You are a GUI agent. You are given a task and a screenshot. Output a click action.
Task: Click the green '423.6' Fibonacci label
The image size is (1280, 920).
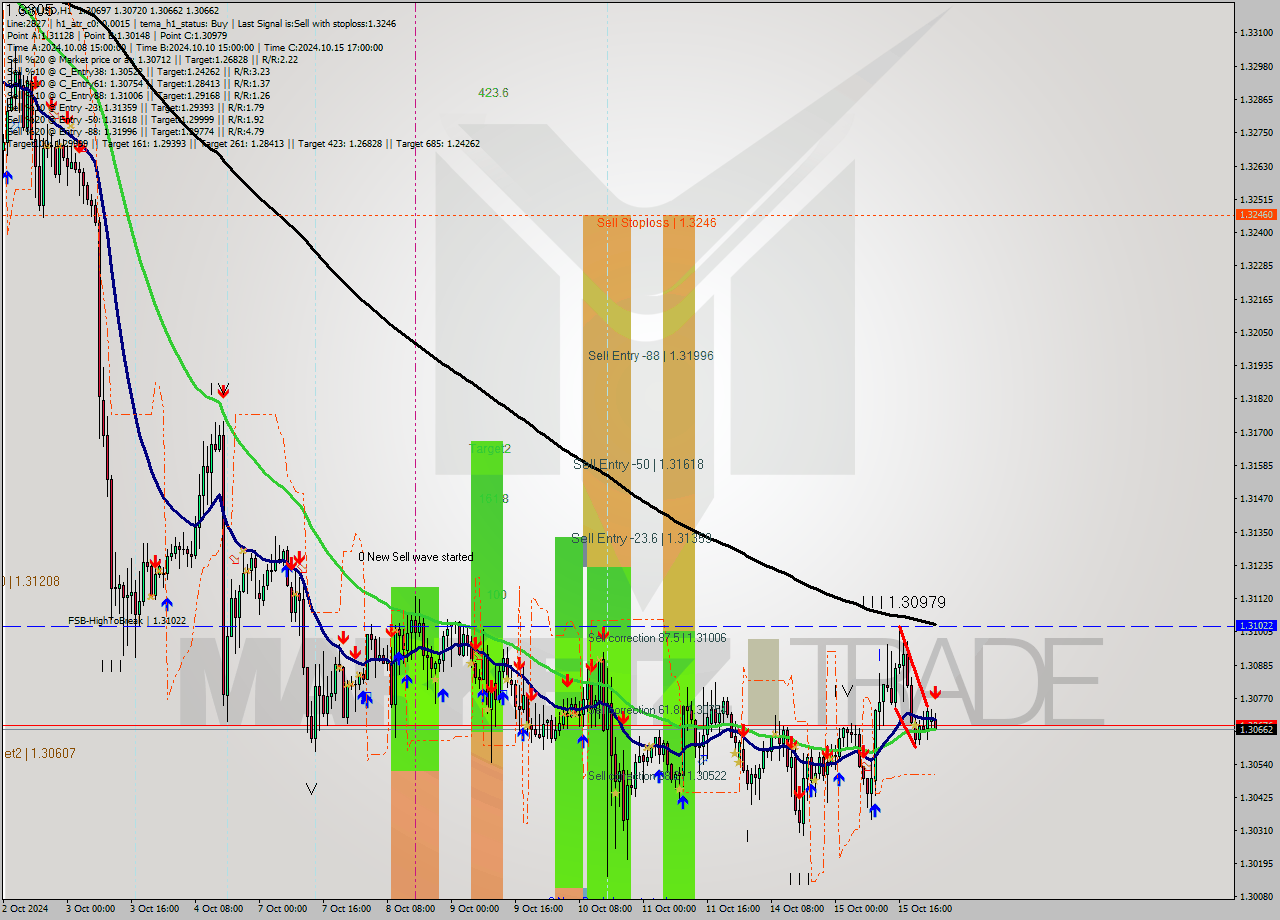(493, 93)
